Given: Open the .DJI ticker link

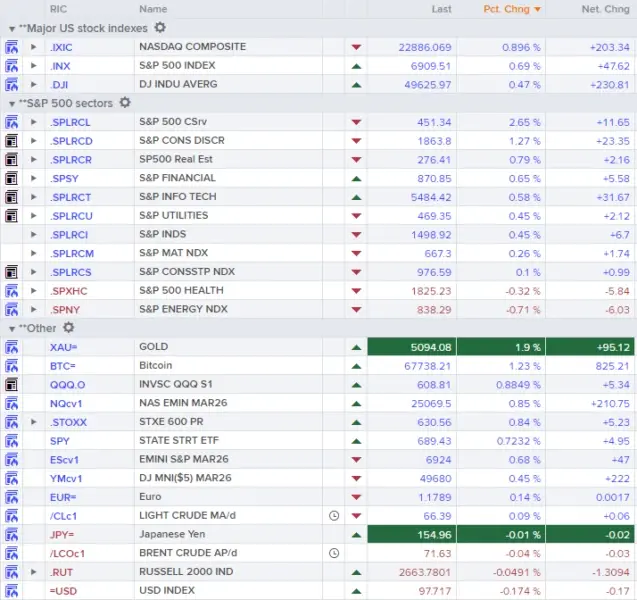Looking at the screenshot, I should click(59, 85).
